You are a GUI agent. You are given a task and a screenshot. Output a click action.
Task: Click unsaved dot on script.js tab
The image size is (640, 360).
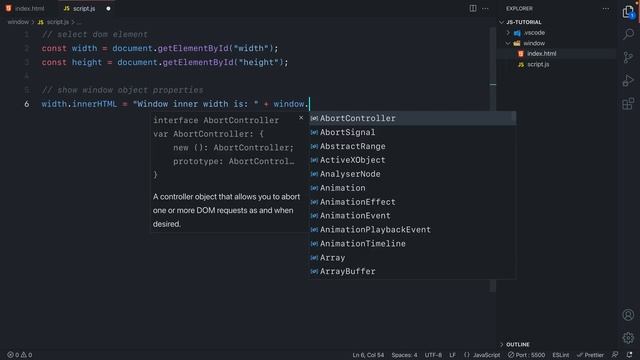point(108,8)
